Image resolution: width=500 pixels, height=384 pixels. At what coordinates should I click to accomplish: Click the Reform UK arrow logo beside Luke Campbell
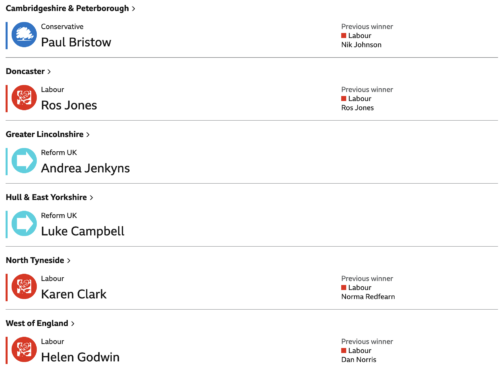24,224
